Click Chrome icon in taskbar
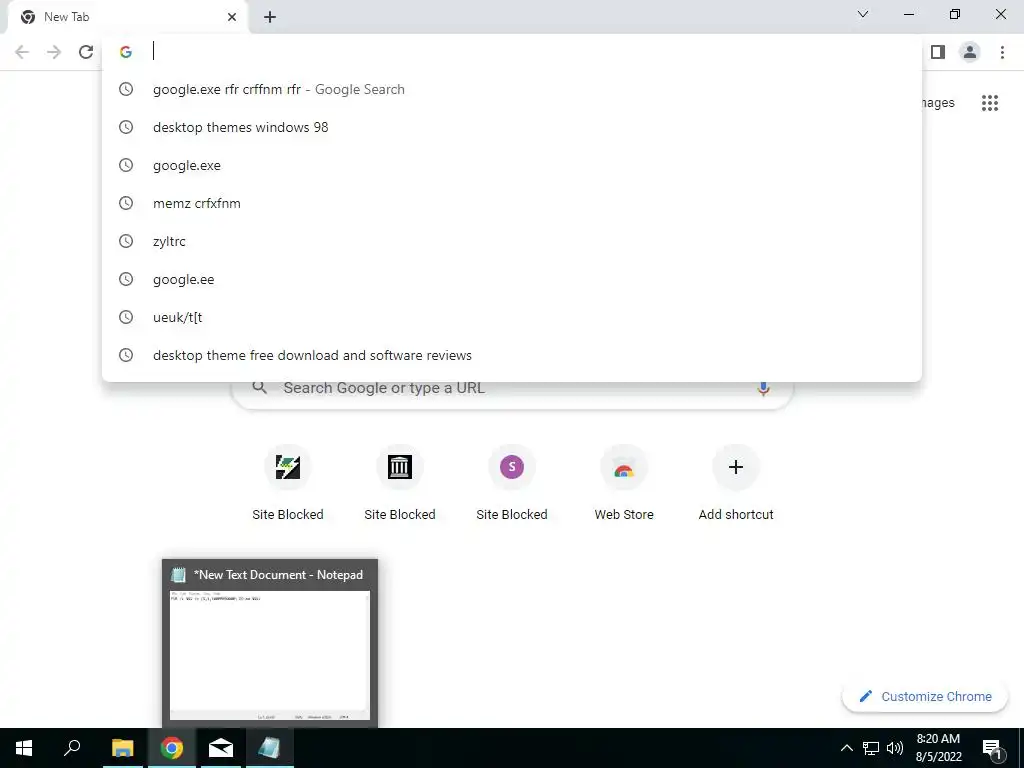This screenshot has height=768, width=1024. pyautogui.click(x=172, y=748)
